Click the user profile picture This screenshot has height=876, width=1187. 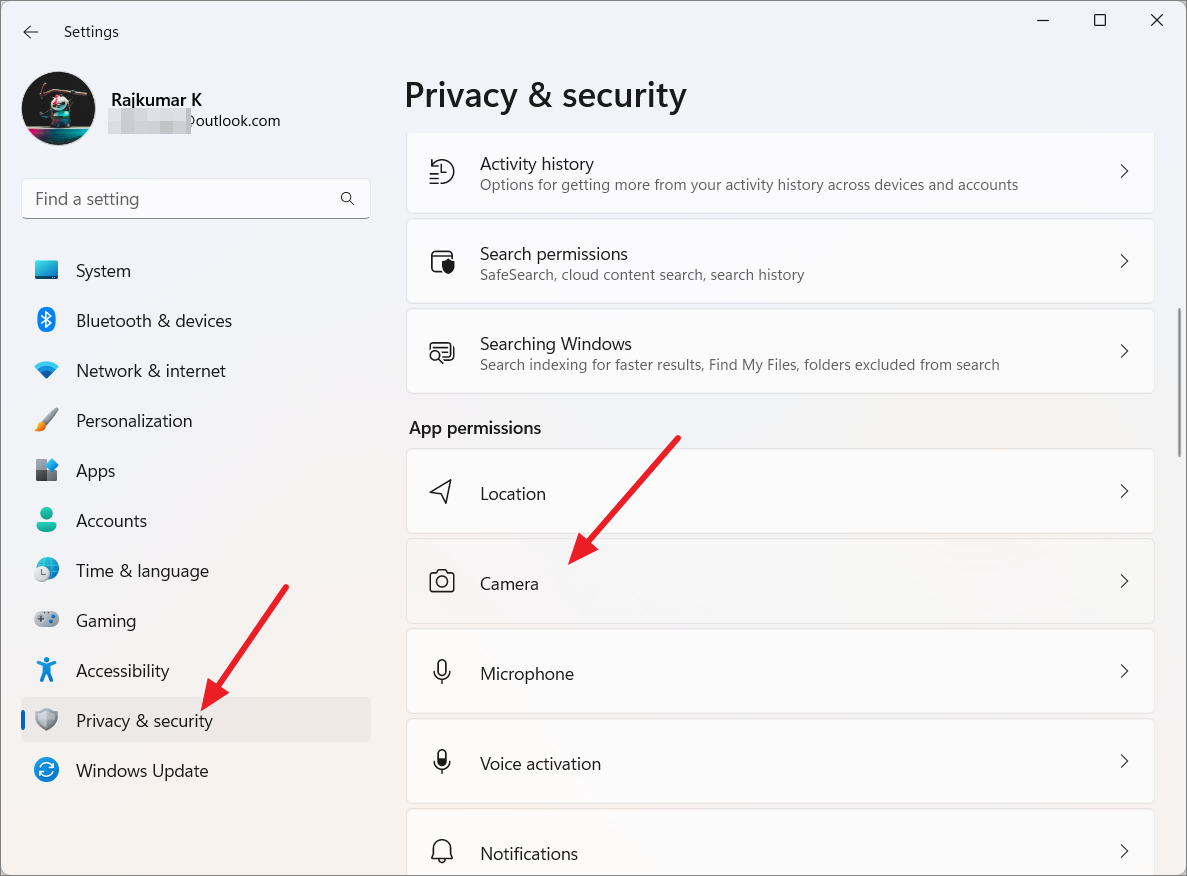click(x=59, y=109)
